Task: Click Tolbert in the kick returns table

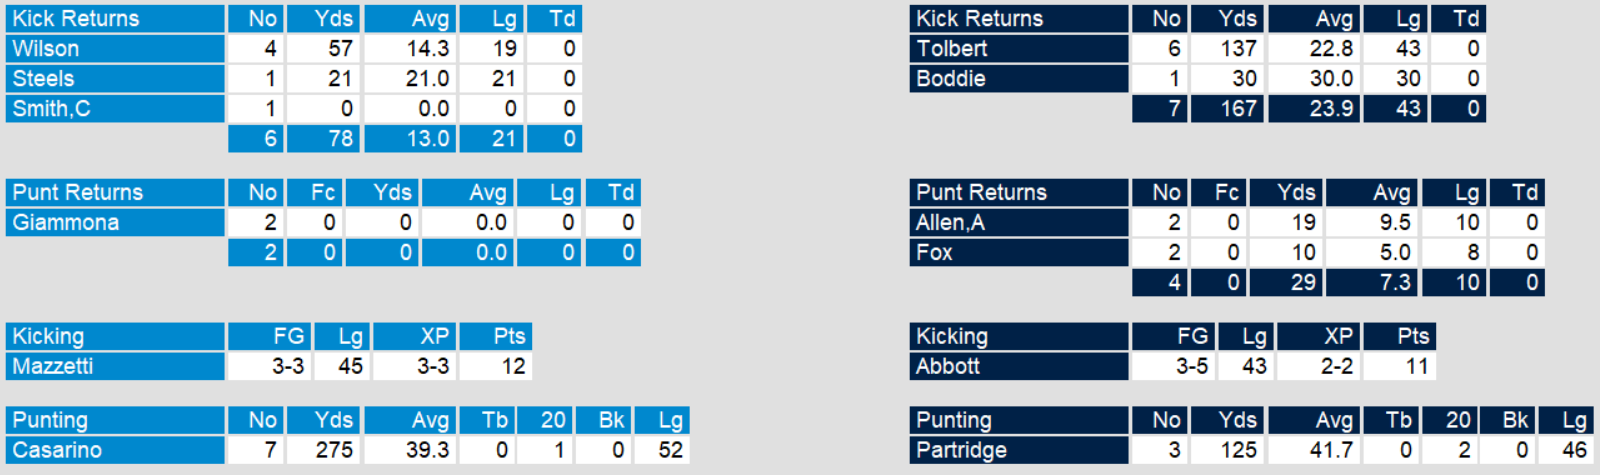Action: pyautogui.click(x=952, y=49)
